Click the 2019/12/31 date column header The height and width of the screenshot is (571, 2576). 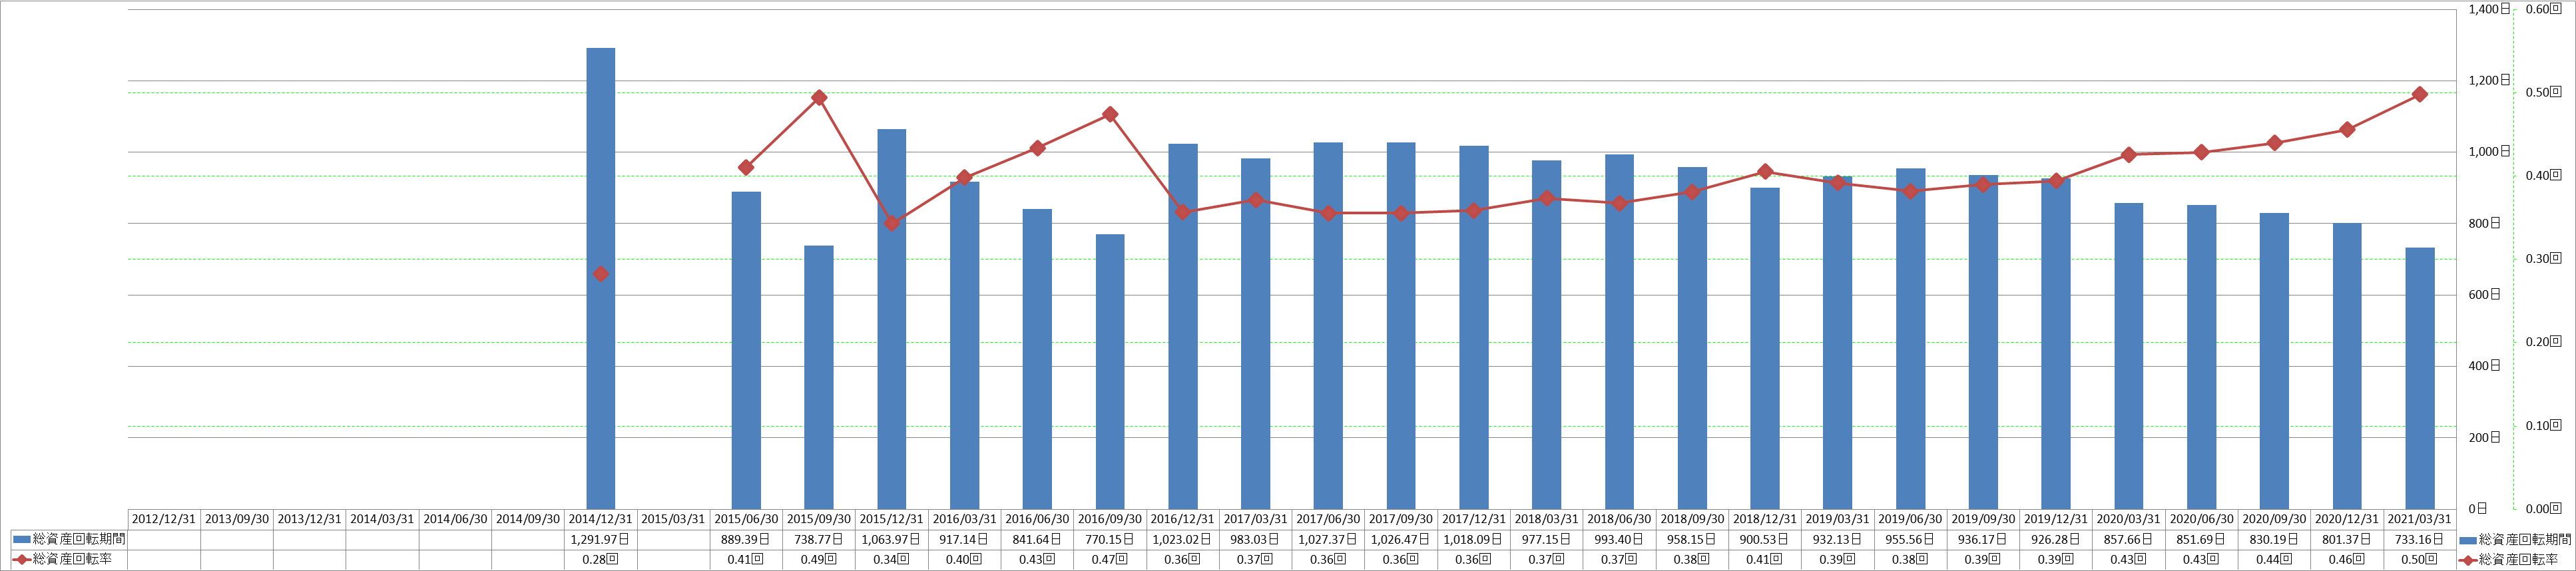tap(2056, 519)
